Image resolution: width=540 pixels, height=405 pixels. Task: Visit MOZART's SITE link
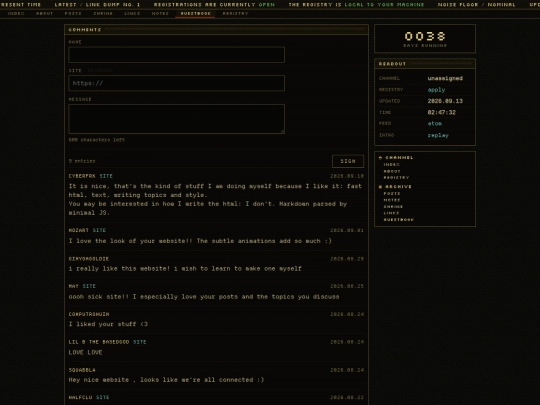[99, 230]
